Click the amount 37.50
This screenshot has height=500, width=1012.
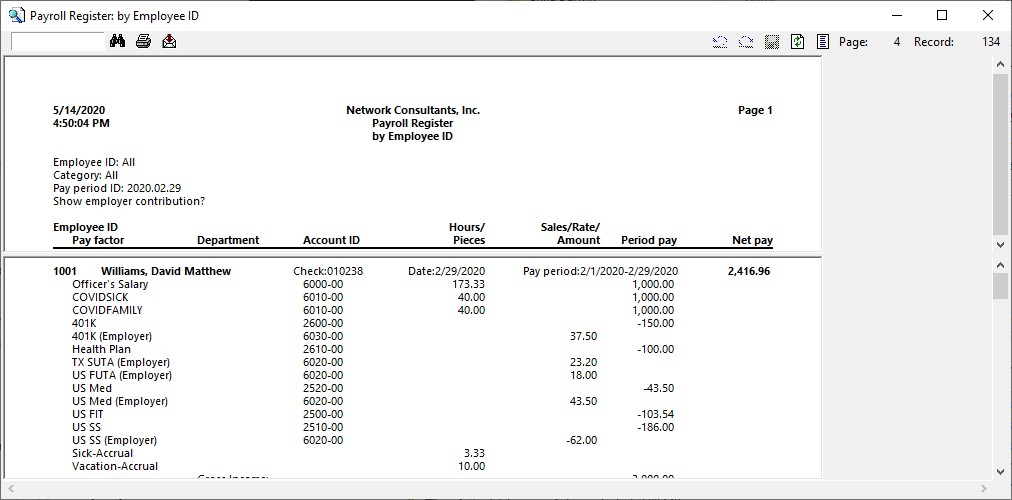pyautogui.click(x=584, y=336)
